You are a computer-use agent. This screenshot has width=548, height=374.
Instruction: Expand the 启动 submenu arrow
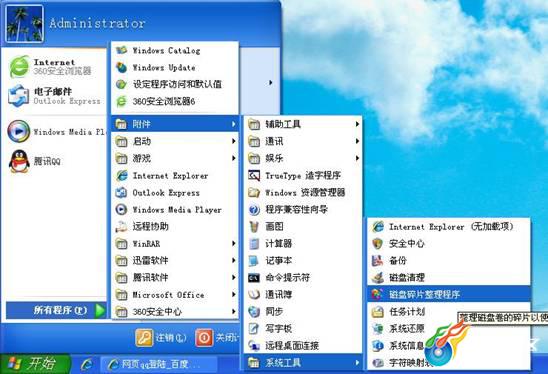coord(233,141)
